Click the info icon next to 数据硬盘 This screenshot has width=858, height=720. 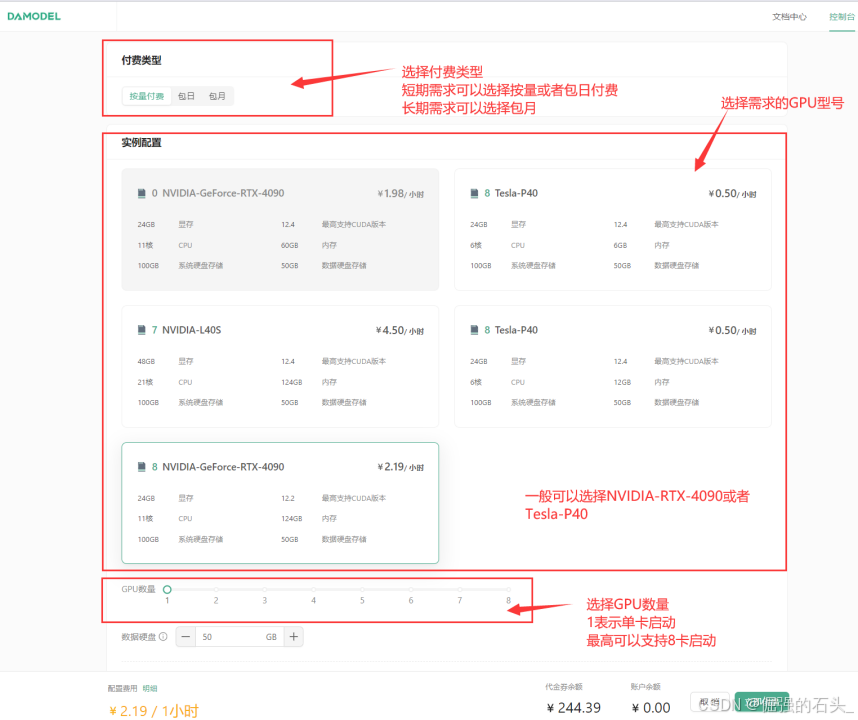pyautogui.click(x=163, y=637)
